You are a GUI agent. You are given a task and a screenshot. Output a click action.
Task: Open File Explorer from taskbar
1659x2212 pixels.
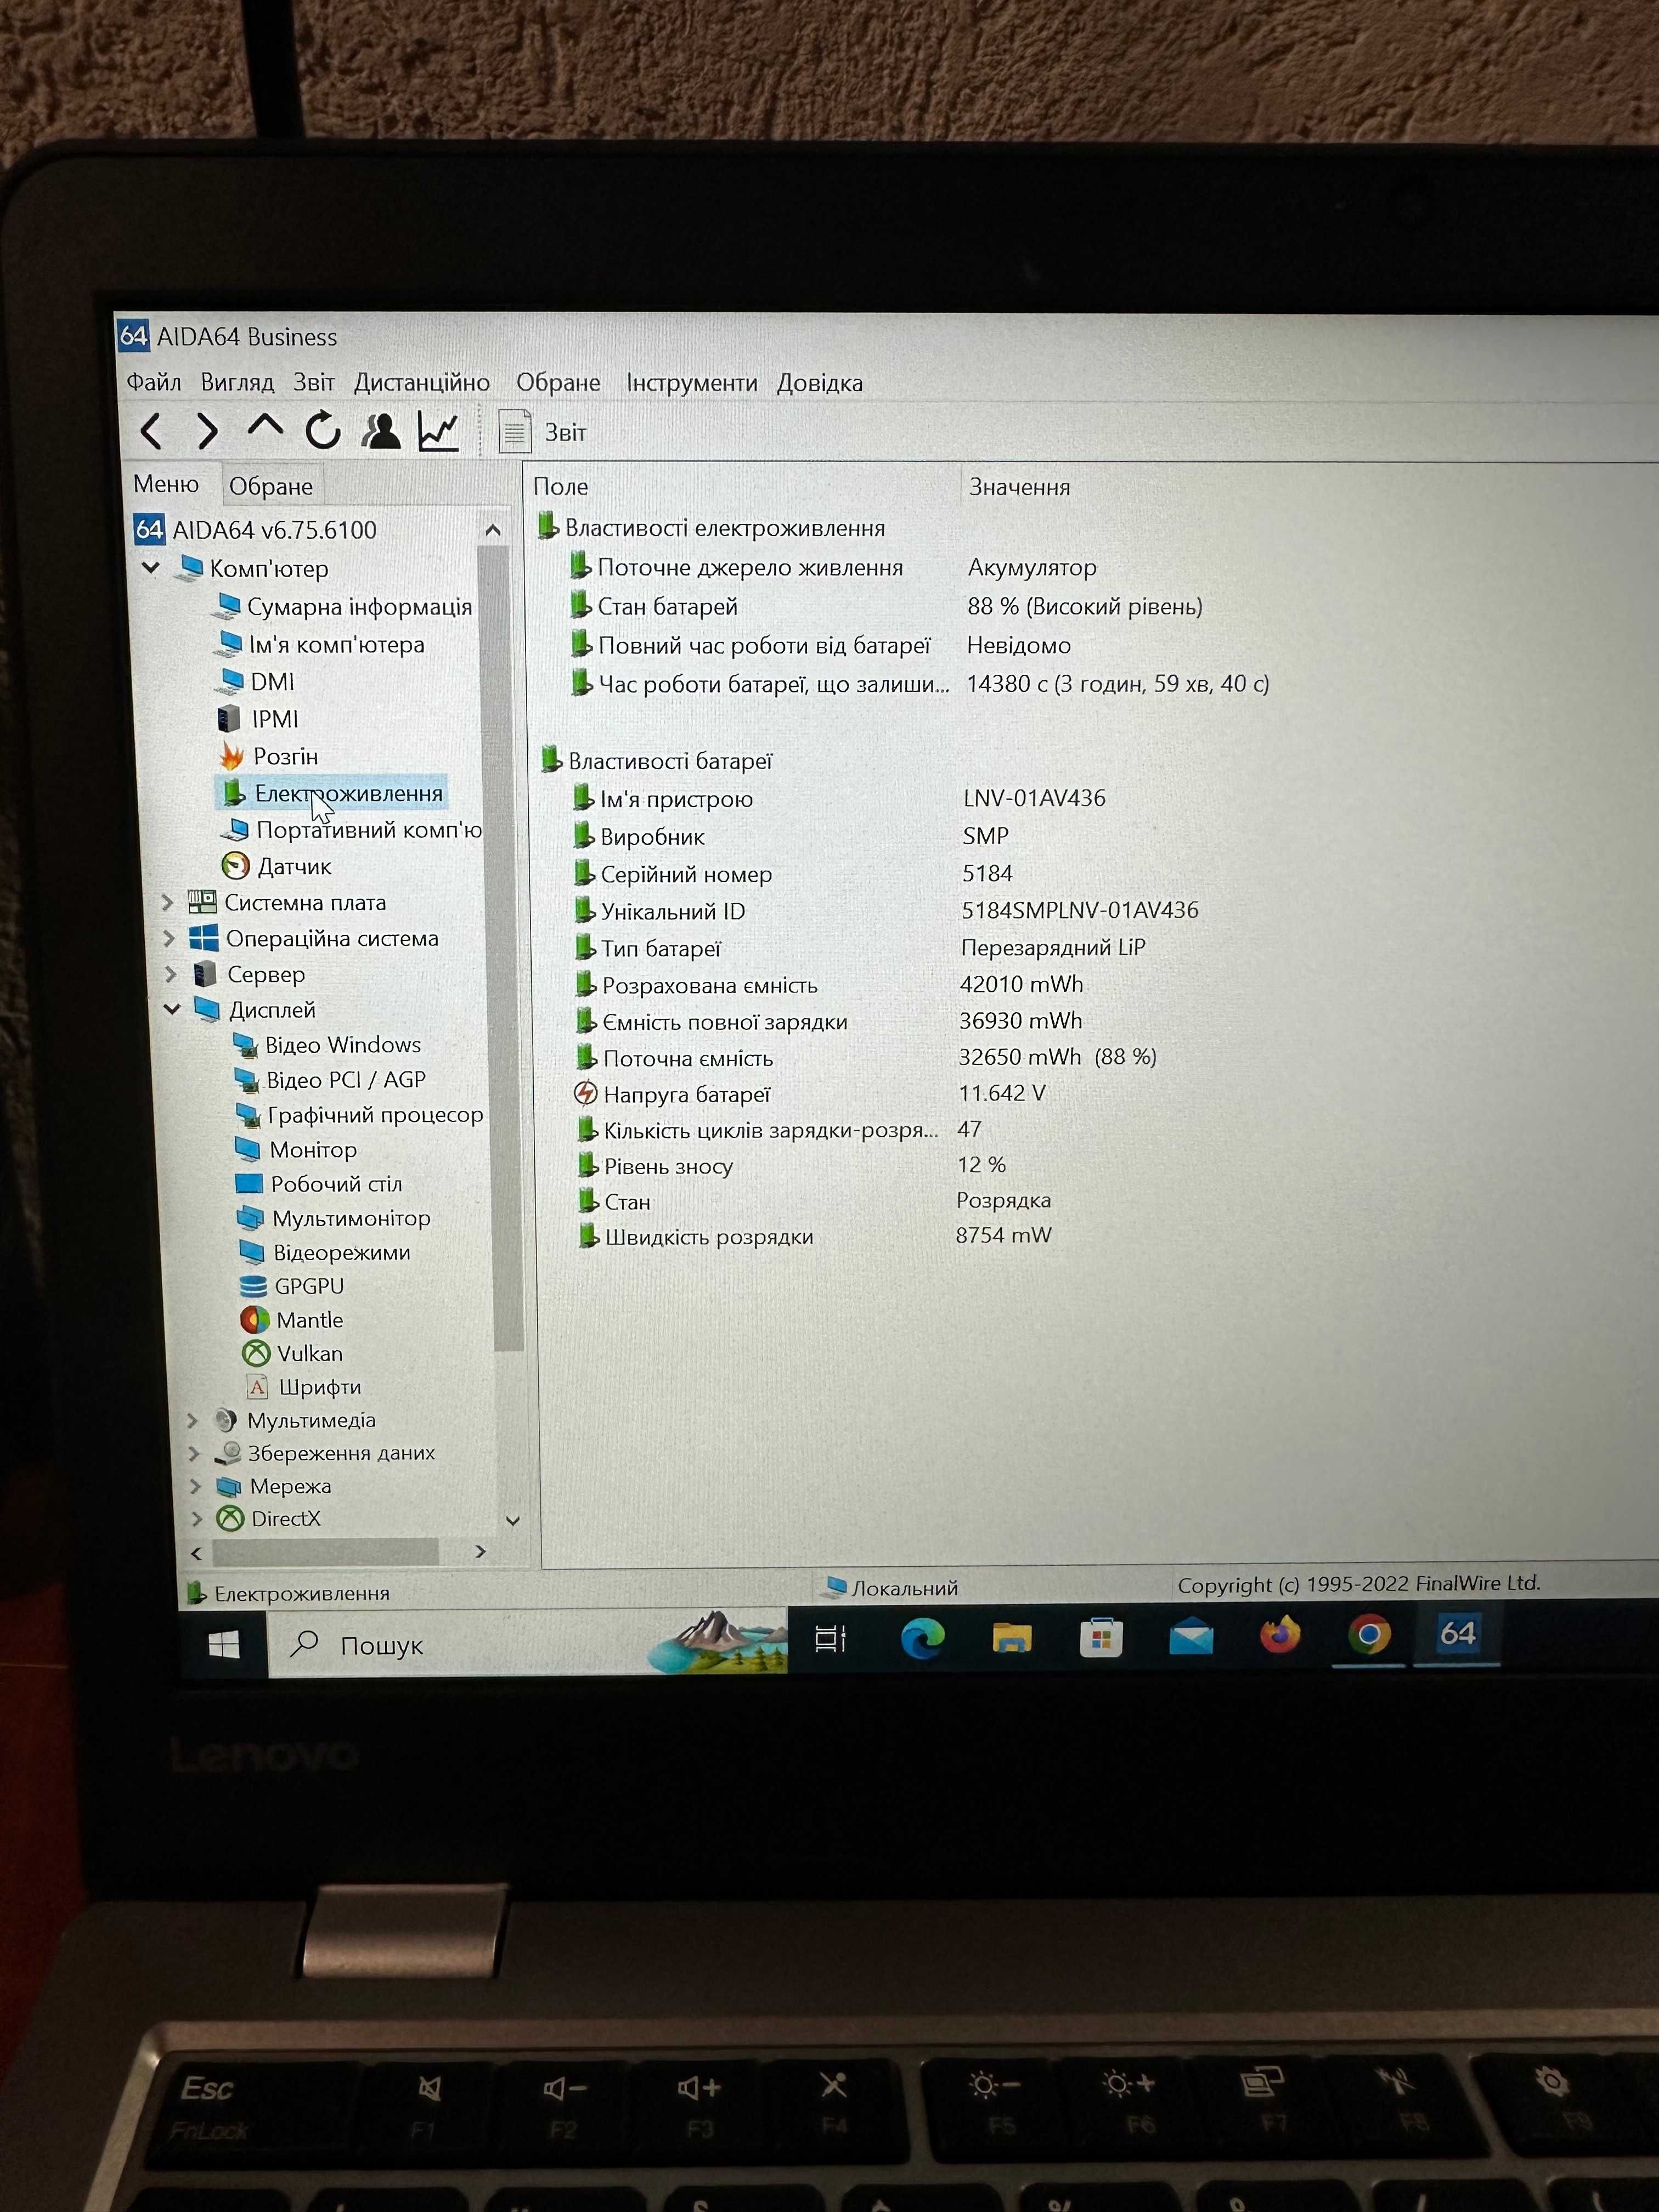tap(1012, 1638)
